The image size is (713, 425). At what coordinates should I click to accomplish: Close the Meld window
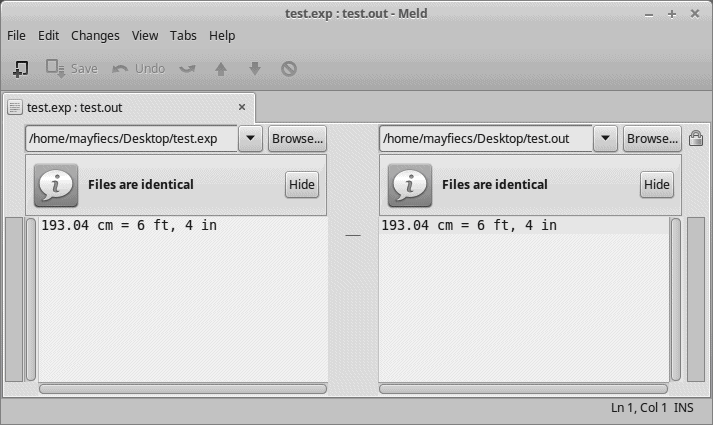click(x=695, y=14)
